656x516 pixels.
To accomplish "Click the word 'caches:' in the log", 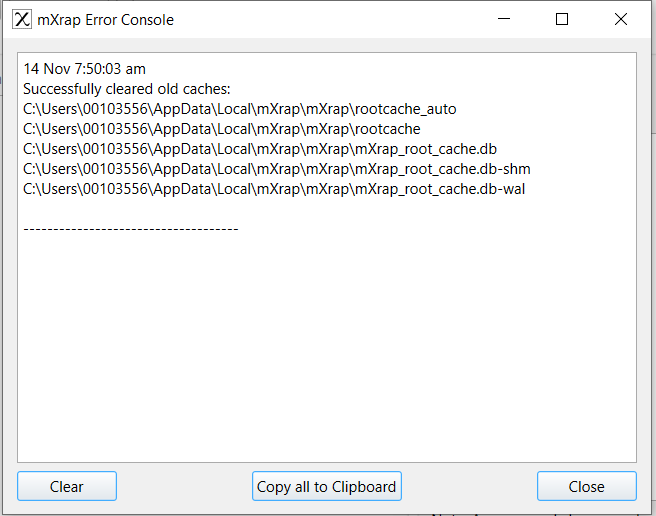I will (x=207, y=89).
